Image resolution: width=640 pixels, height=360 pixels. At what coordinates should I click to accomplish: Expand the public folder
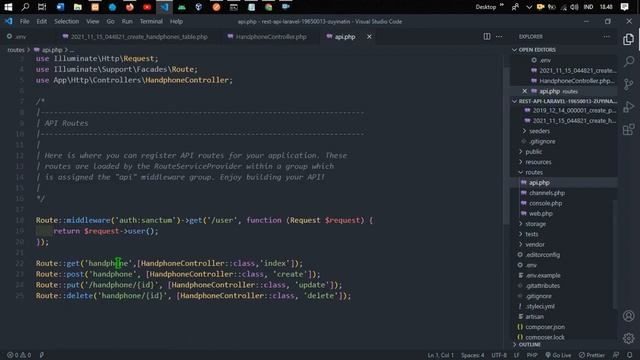click(533, 151)
